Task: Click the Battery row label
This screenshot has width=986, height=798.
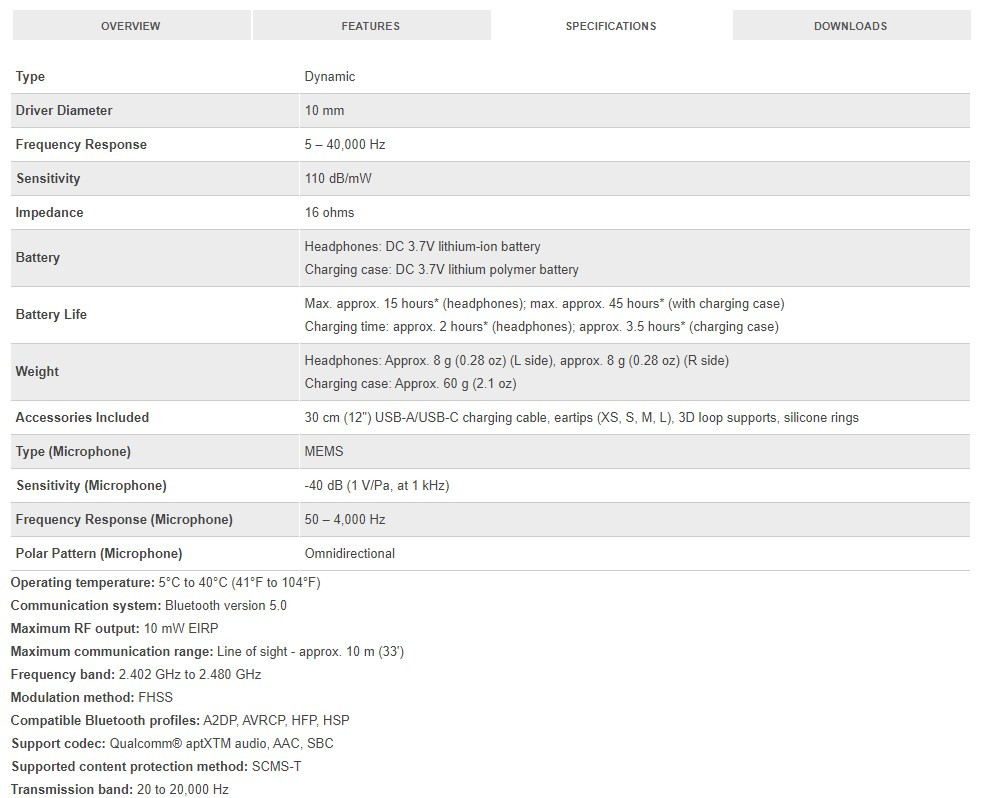Action: point(38,257)
